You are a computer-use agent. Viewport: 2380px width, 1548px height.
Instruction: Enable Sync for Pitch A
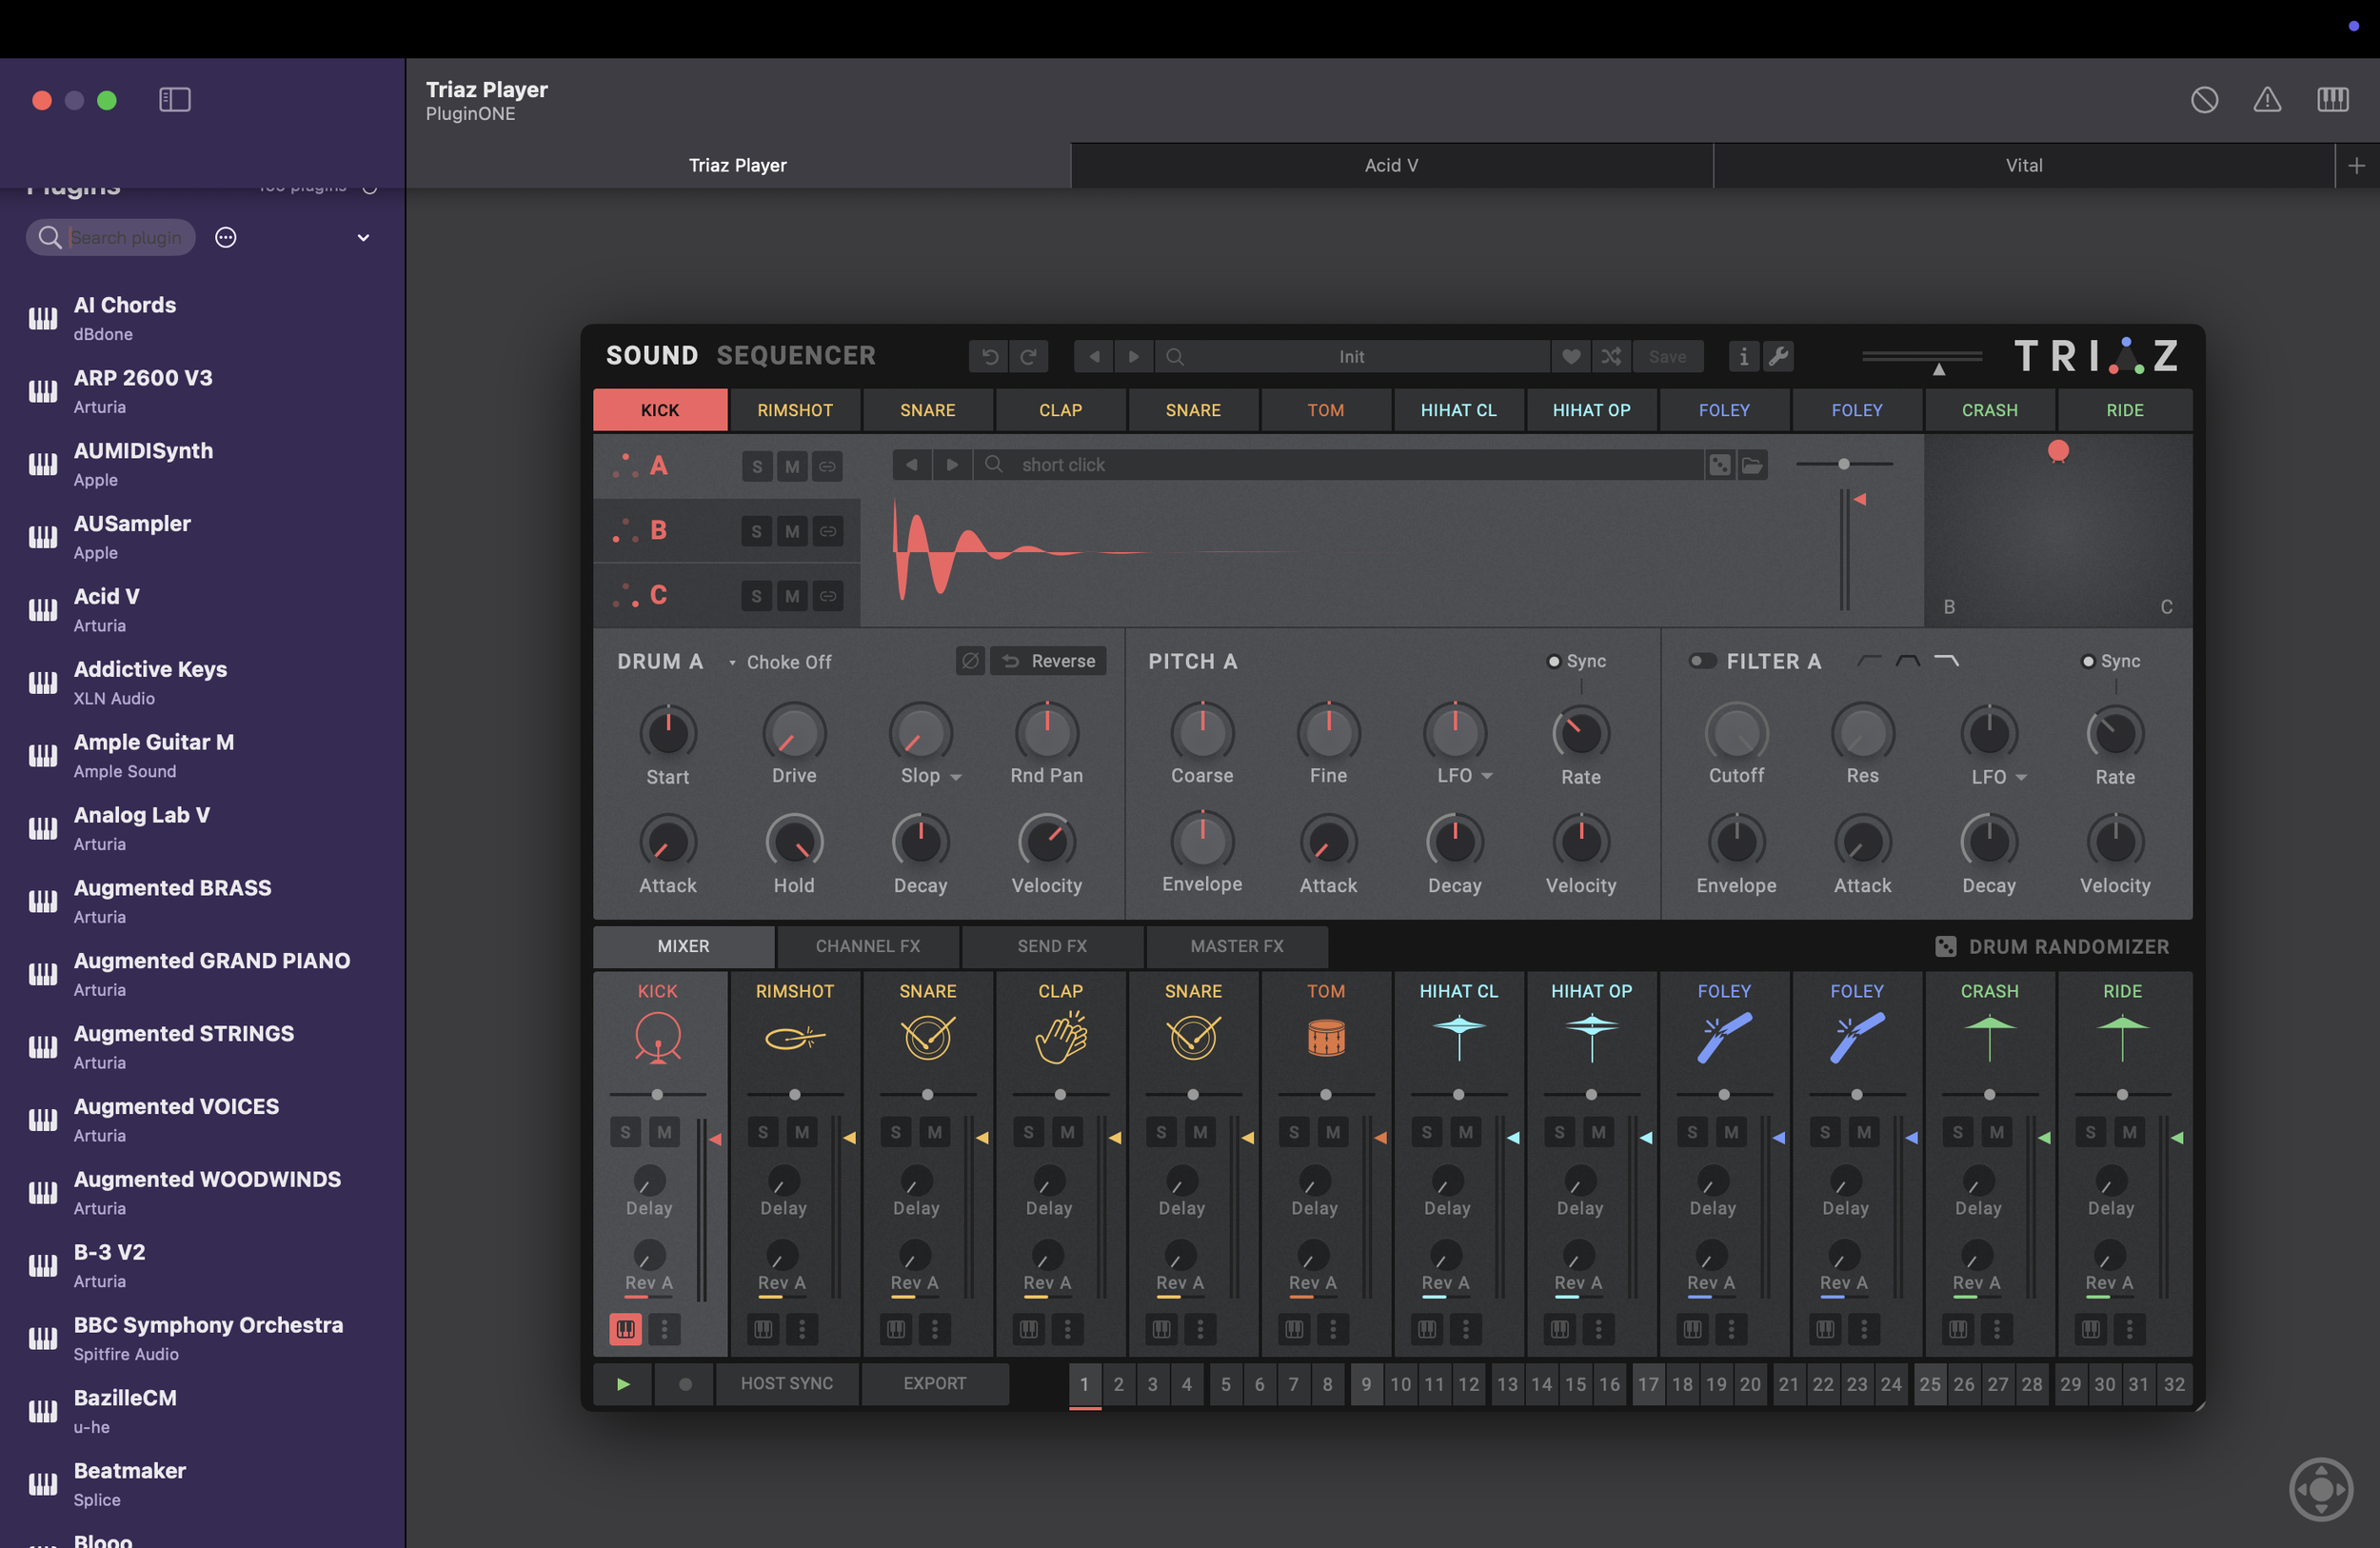tap(1553, 661)
